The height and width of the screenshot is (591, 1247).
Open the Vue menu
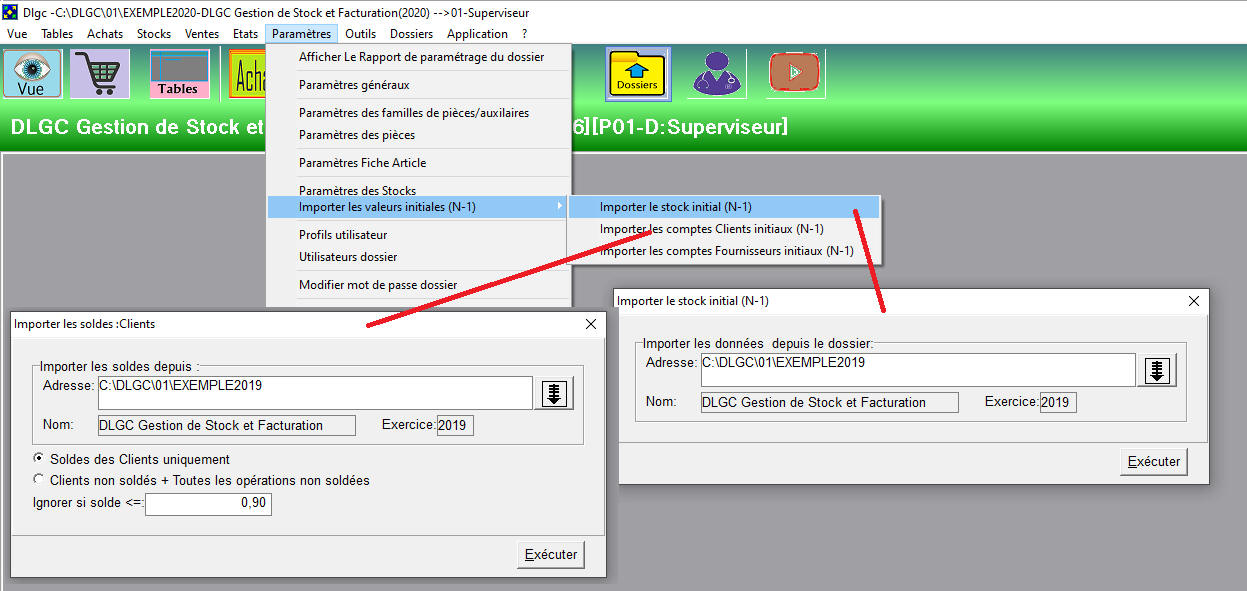pos(17,33)
